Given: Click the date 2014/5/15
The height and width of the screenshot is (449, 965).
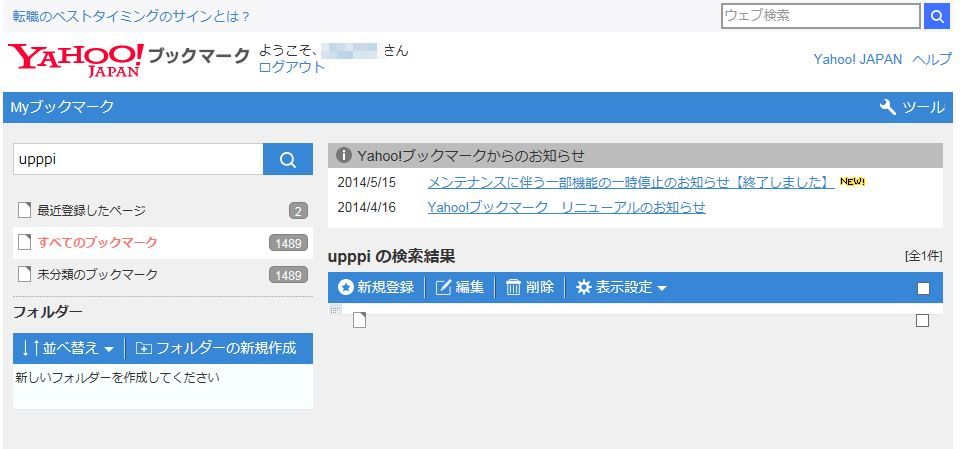Looking at the screenshot, I should 367,183.
